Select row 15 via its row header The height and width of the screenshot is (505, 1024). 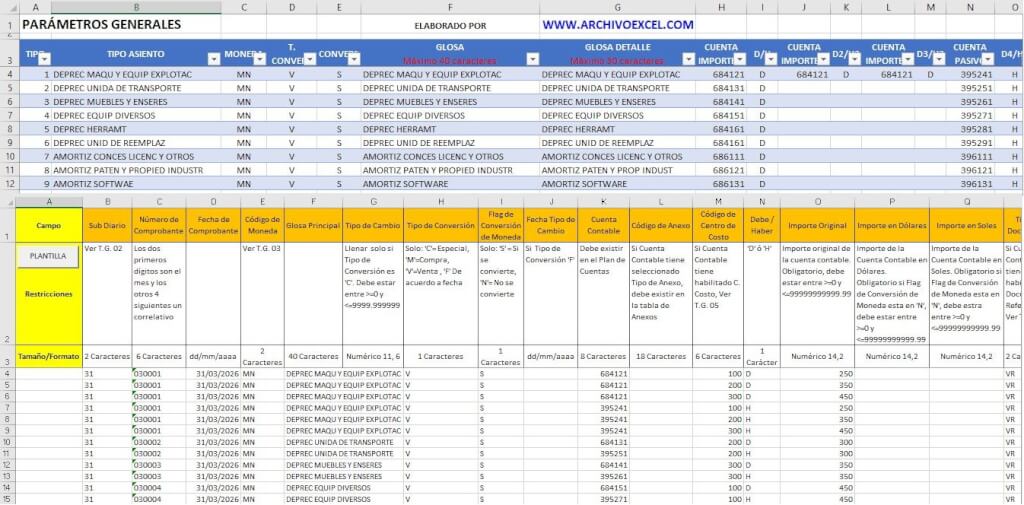coord(8,499)
